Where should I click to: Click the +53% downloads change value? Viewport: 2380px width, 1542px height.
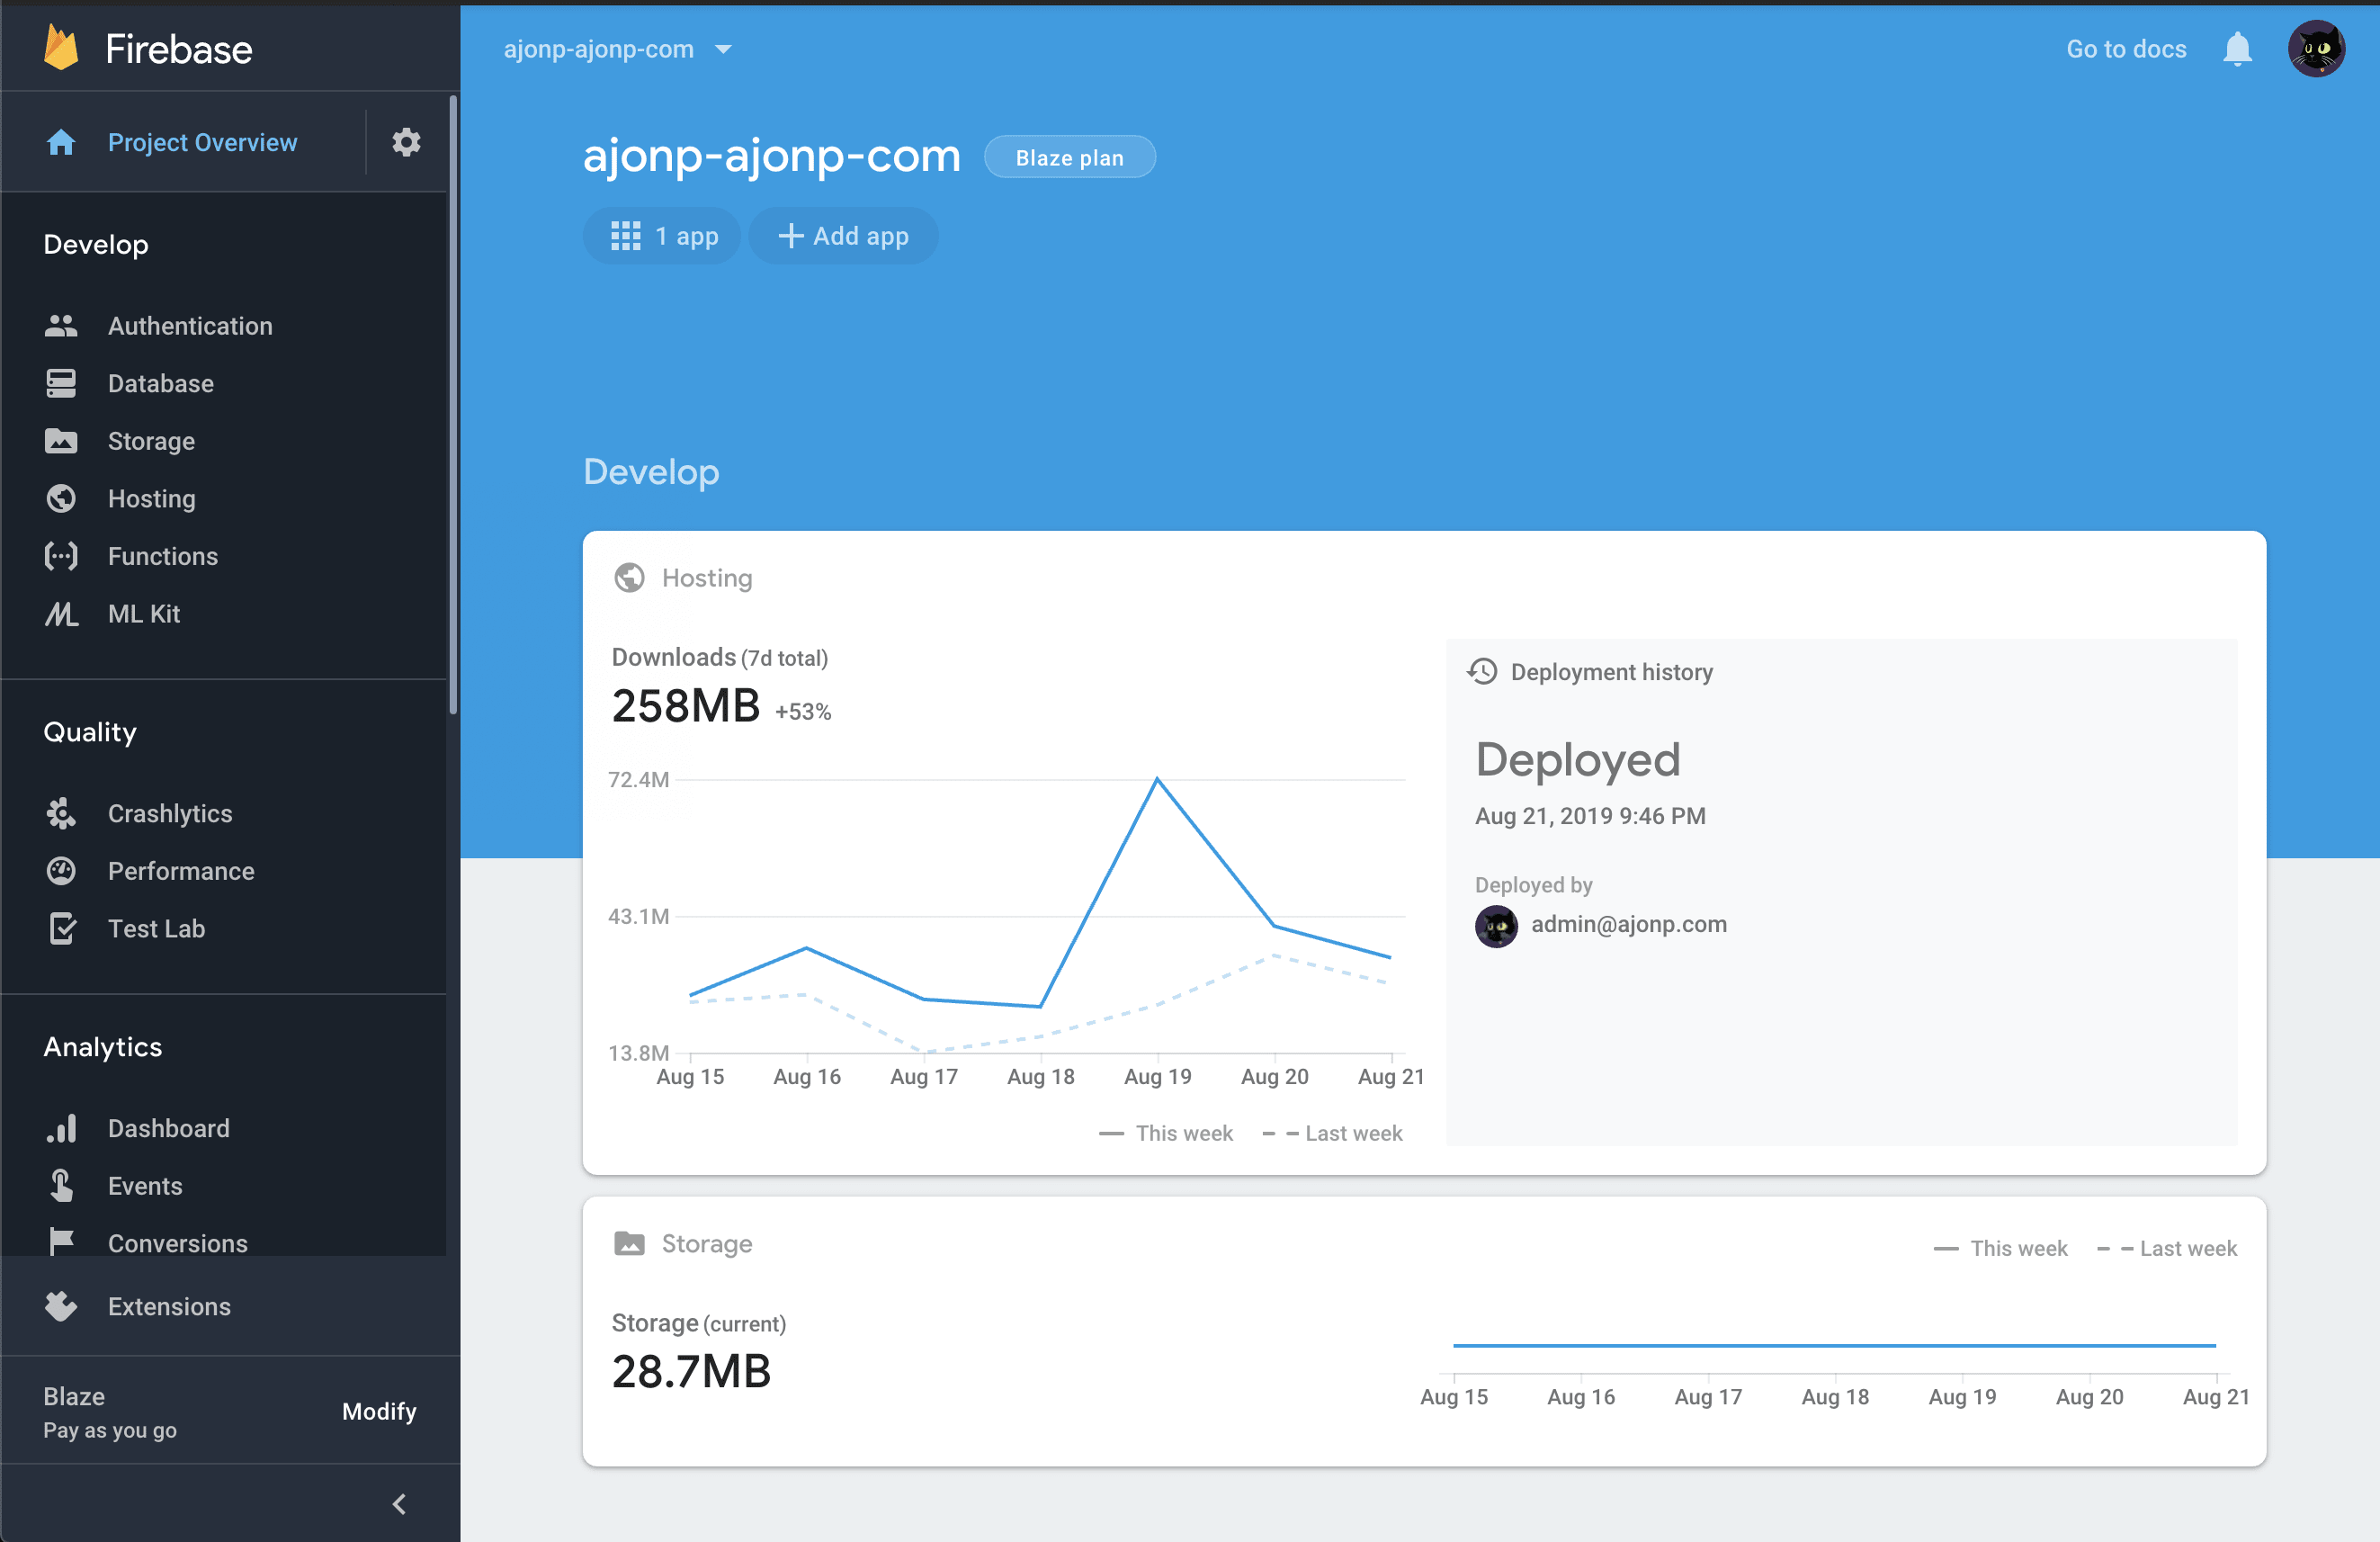pyautogui.click(x=803, y=712)
